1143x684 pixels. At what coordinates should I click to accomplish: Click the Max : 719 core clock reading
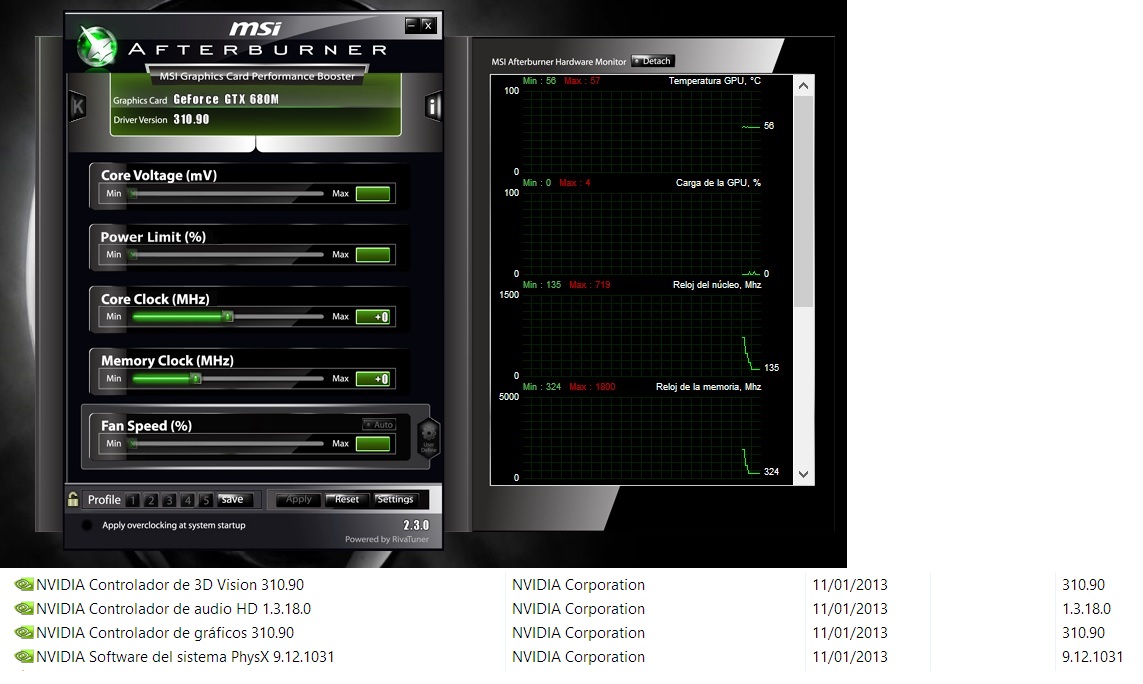point(590,284)
